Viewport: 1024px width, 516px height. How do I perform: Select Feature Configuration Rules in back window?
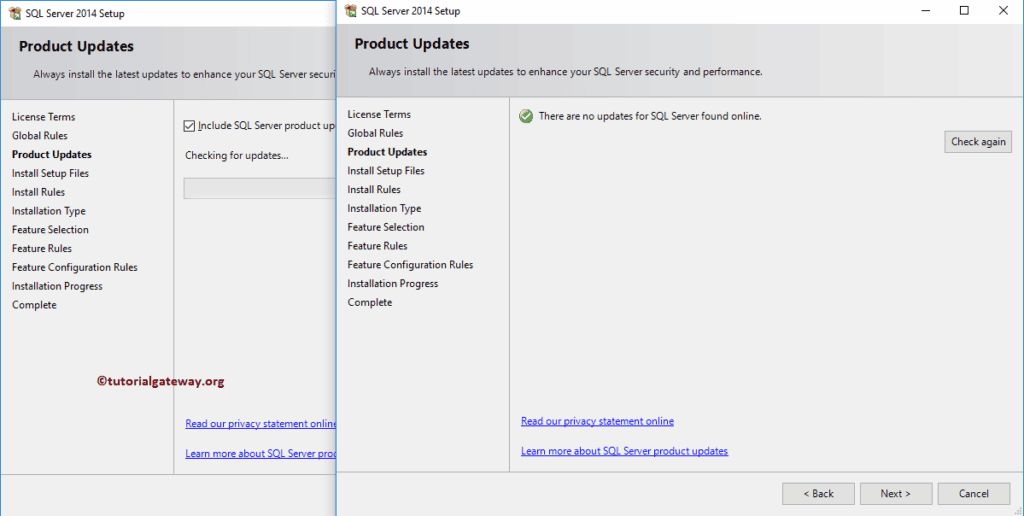click(74, 268)
